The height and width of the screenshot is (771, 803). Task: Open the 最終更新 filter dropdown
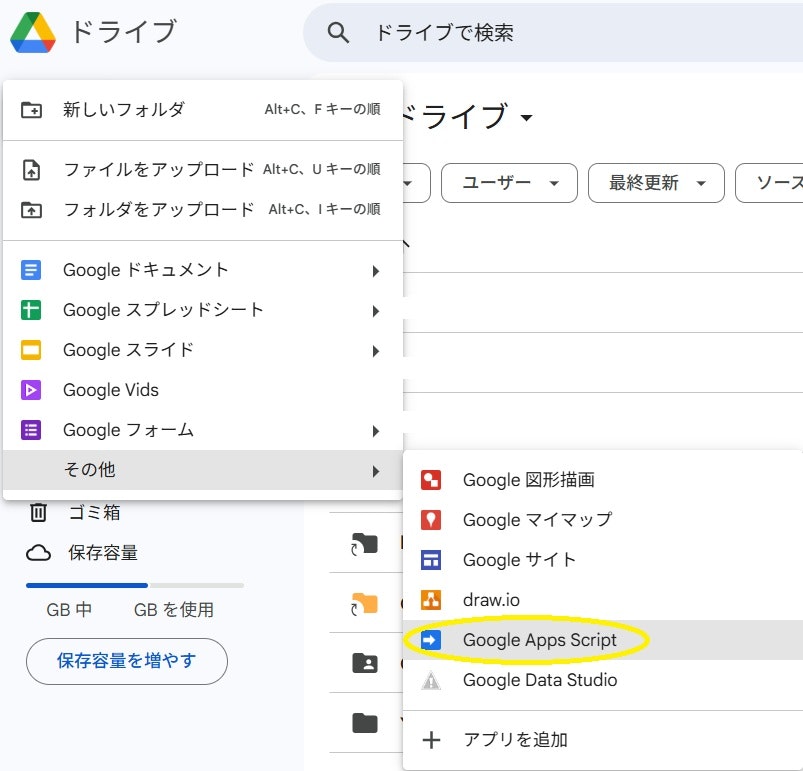click(656, 183)
